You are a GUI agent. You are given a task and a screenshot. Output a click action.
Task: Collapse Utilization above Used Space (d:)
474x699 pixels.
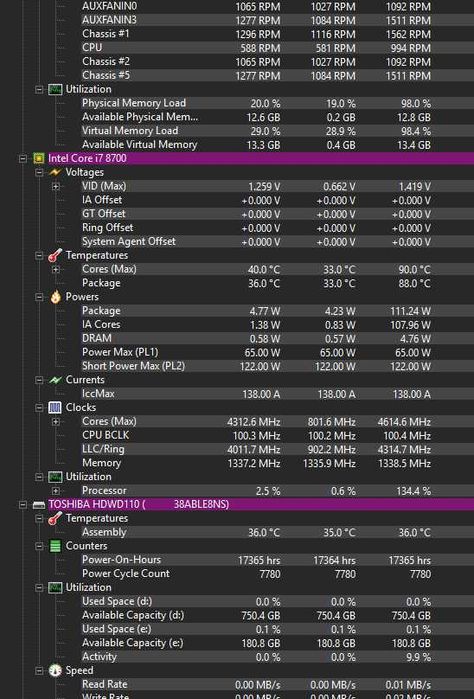(39, 588)
